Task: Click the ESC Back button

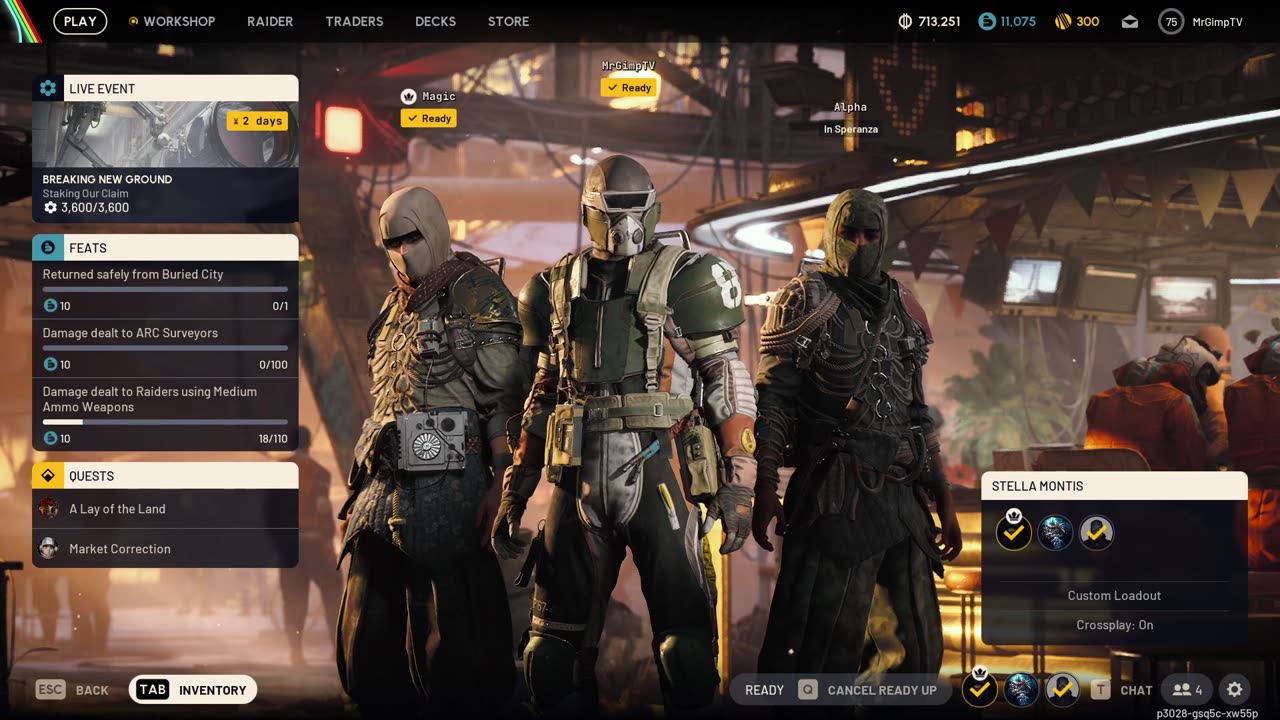Action: tap(72, 690)
